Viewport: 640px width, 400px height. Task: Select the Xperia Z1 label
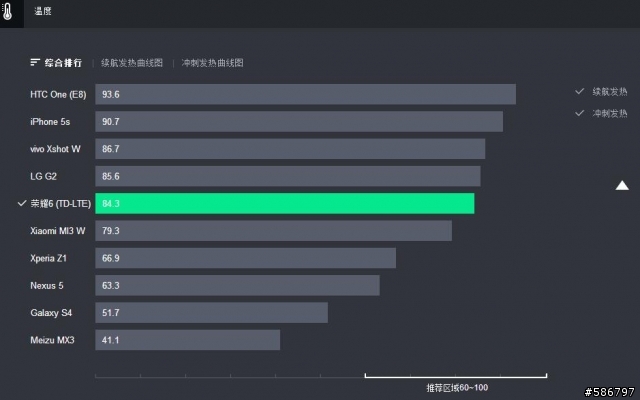[x=48, y=258]
